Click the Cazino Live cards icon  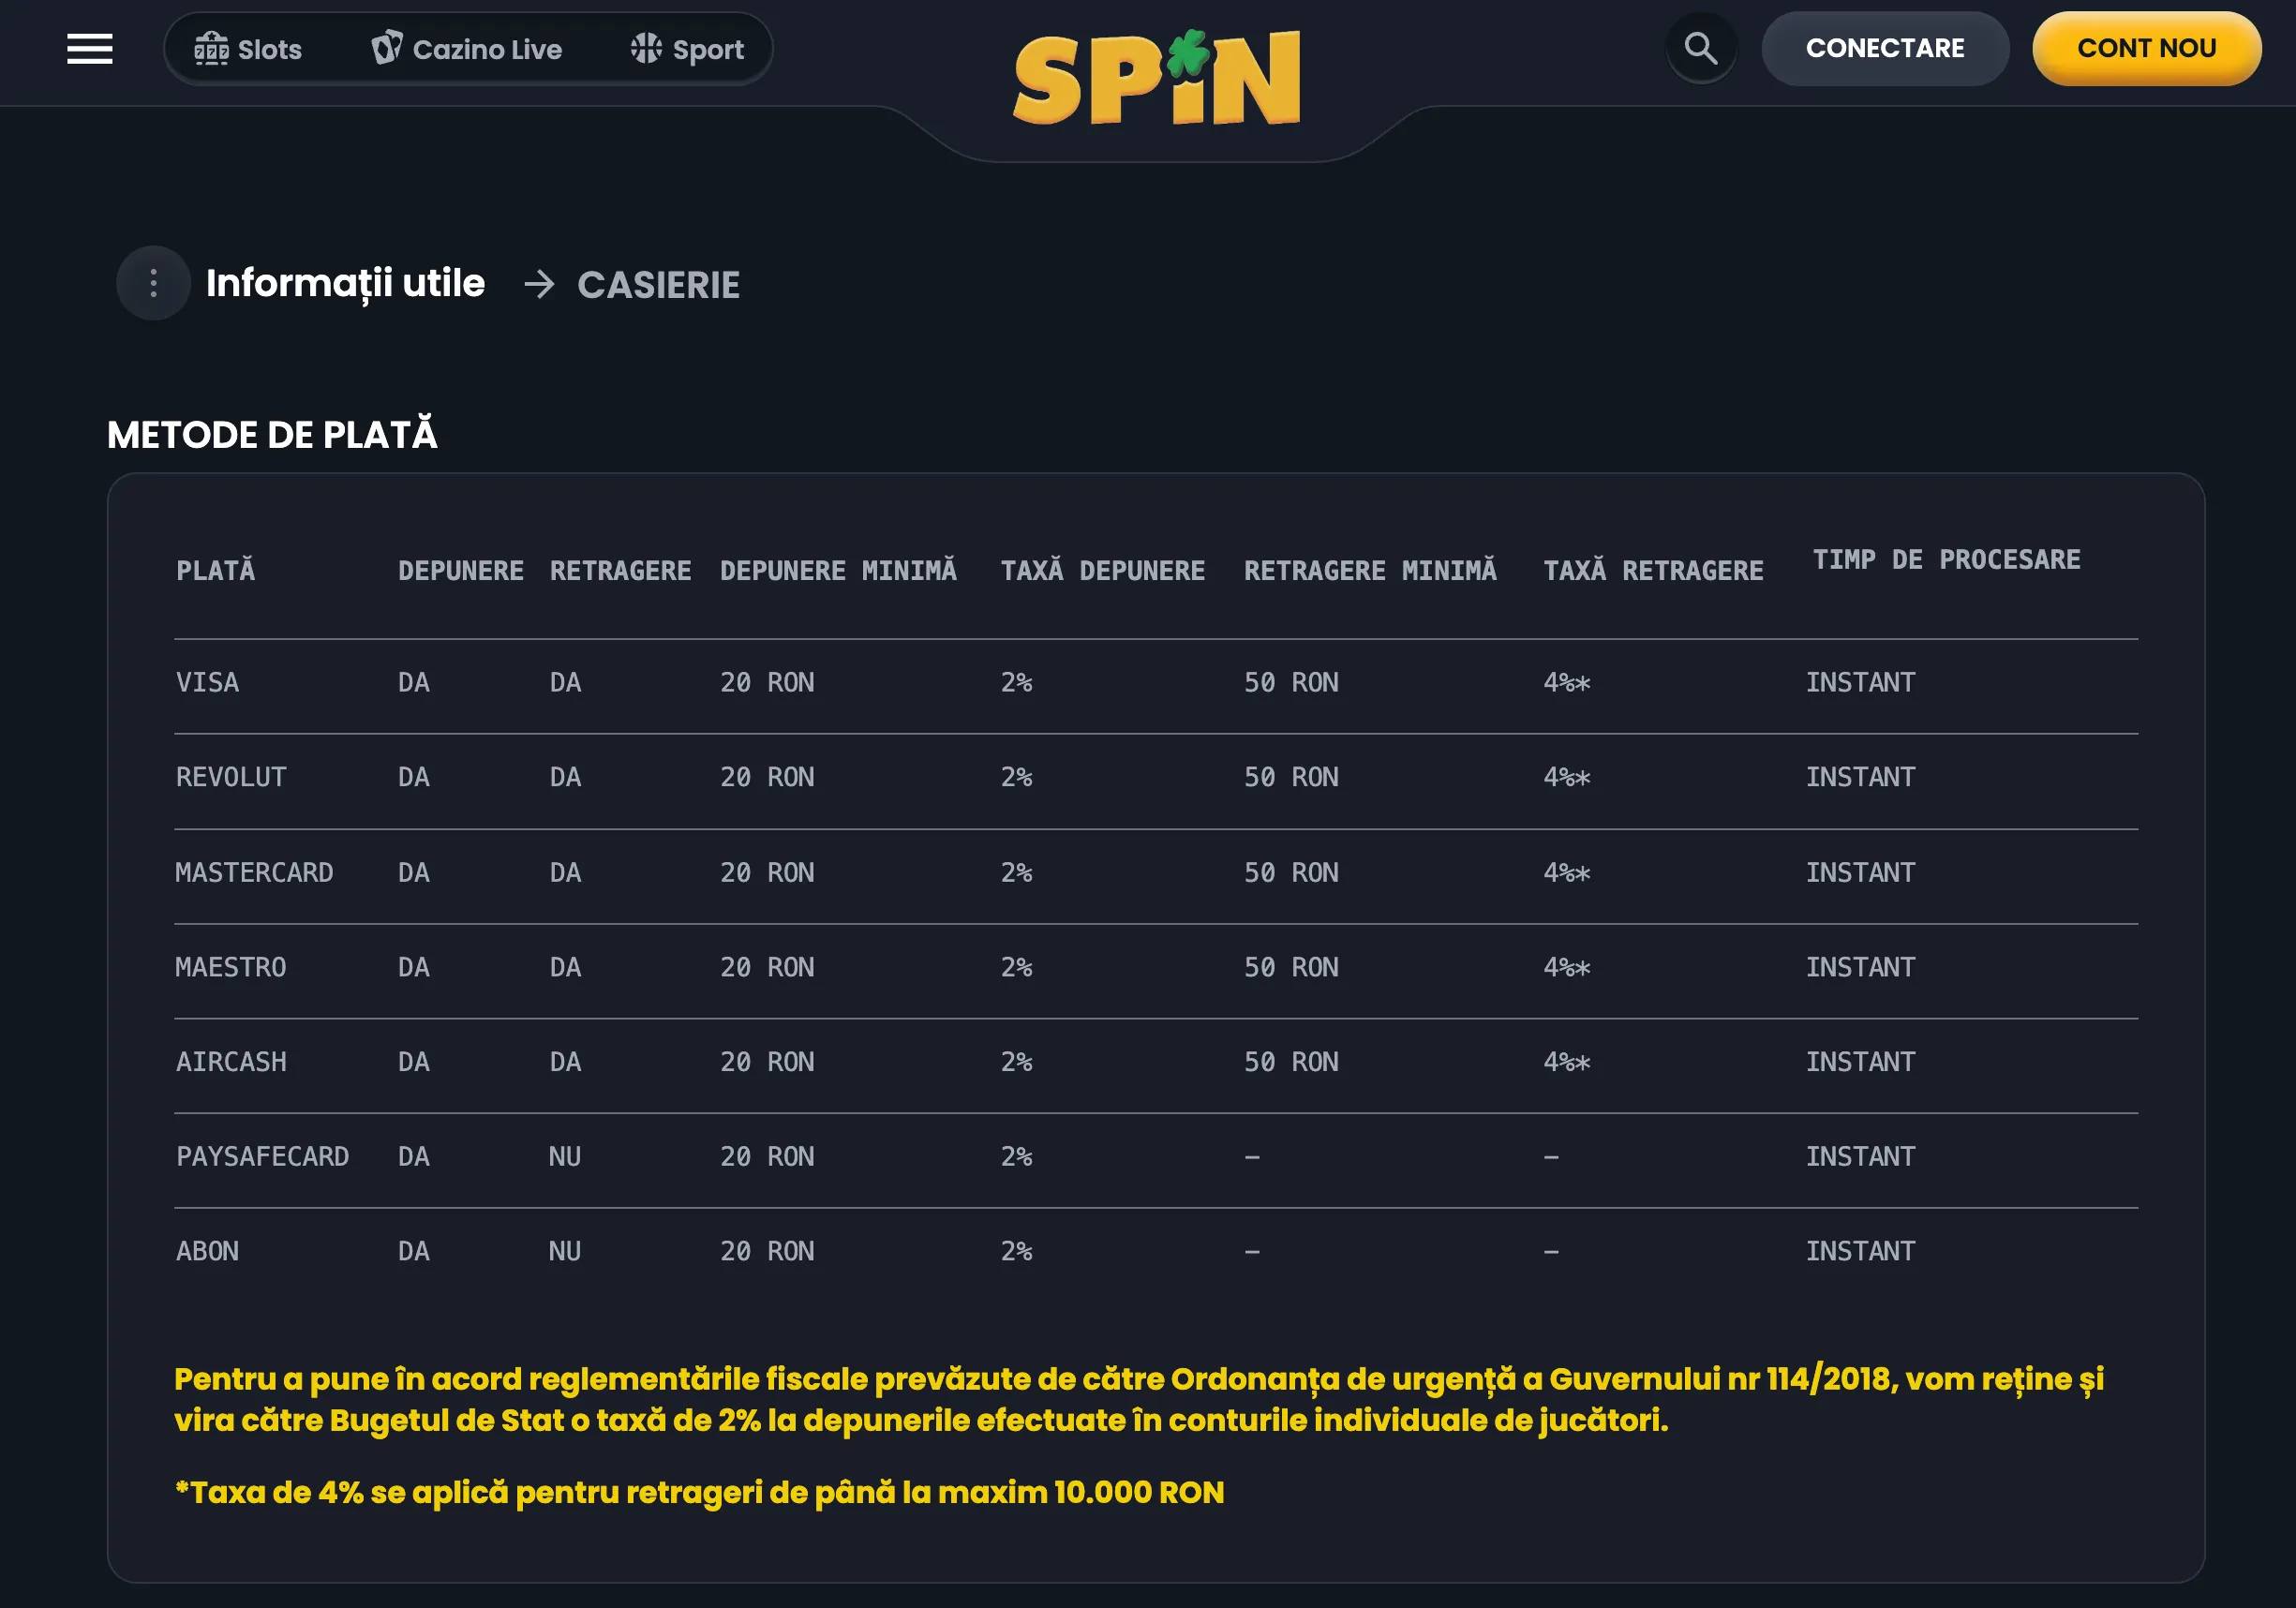(x=389, y=48)
